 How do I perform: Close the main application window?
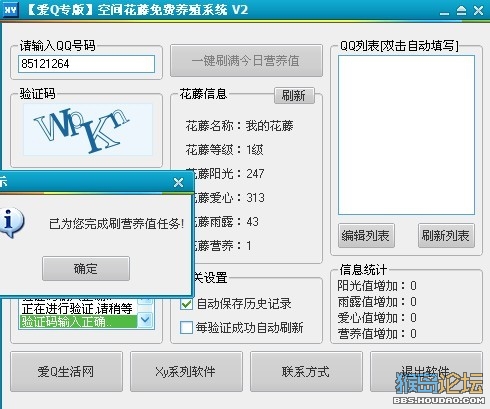tap(478, 11)
